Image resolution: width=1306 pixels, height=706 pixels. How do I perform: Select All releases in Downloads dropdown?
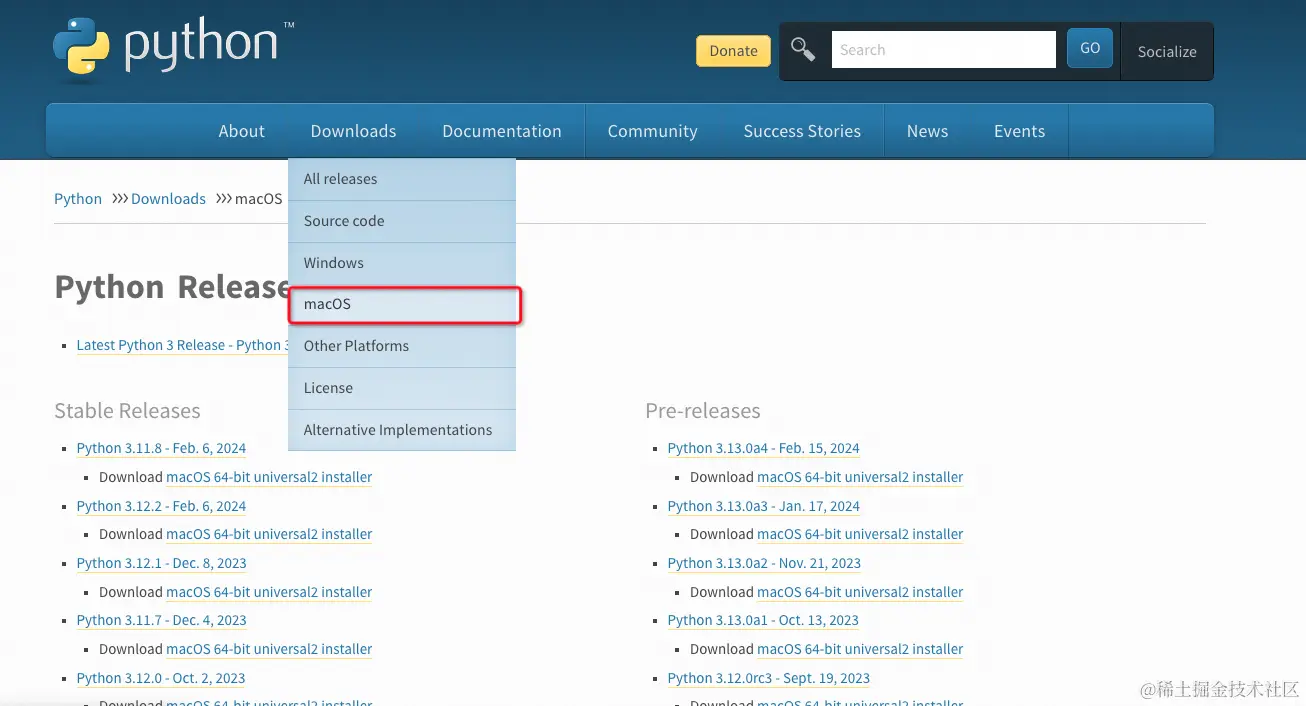(x=402, y=179)
